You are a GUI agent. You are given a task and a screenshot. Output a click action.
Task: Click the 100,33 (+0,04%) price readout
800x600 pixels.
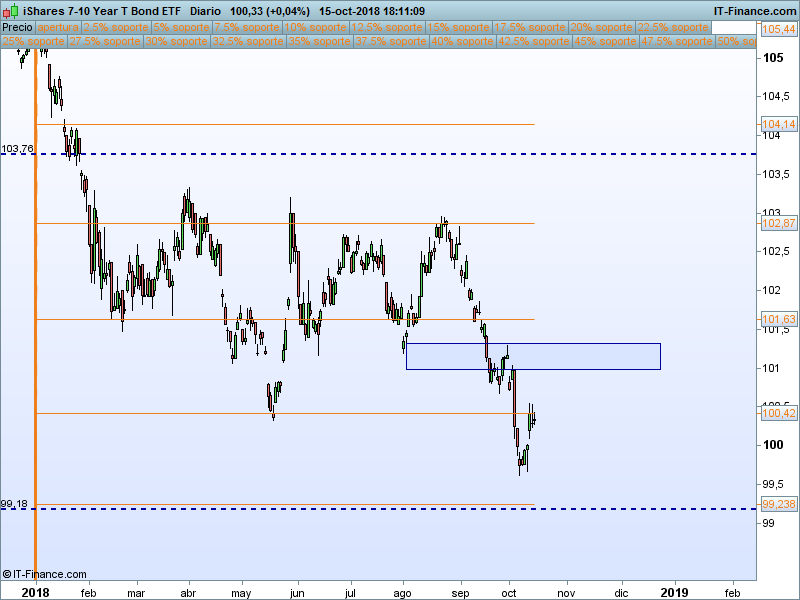pyautogui.click(x=270, y=11)
